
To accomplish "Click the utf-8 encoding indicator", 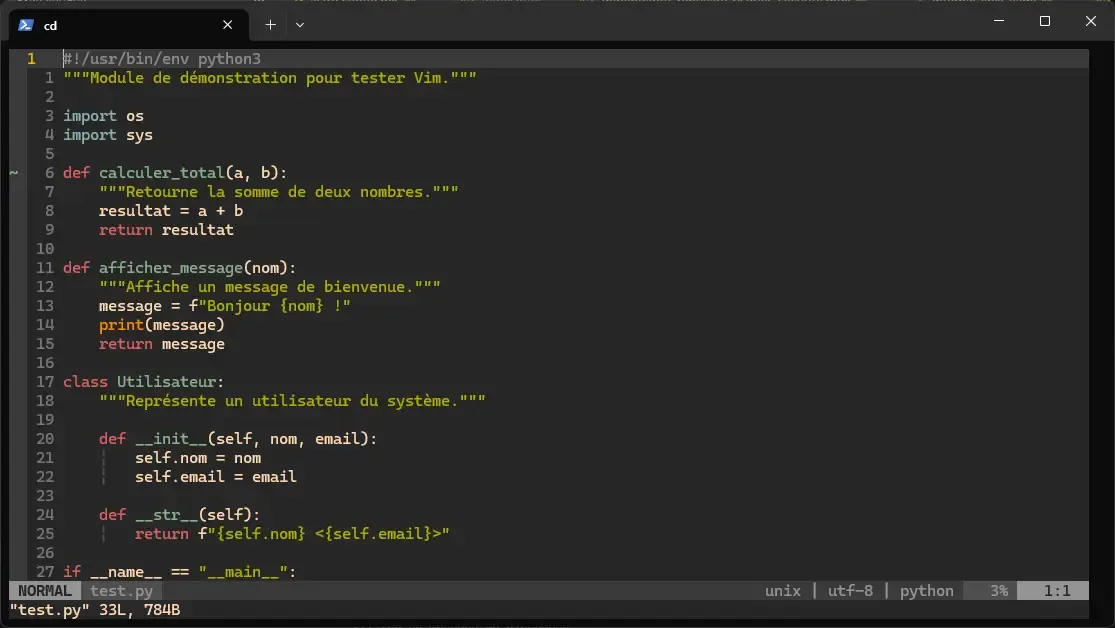I will coord(849,590).
